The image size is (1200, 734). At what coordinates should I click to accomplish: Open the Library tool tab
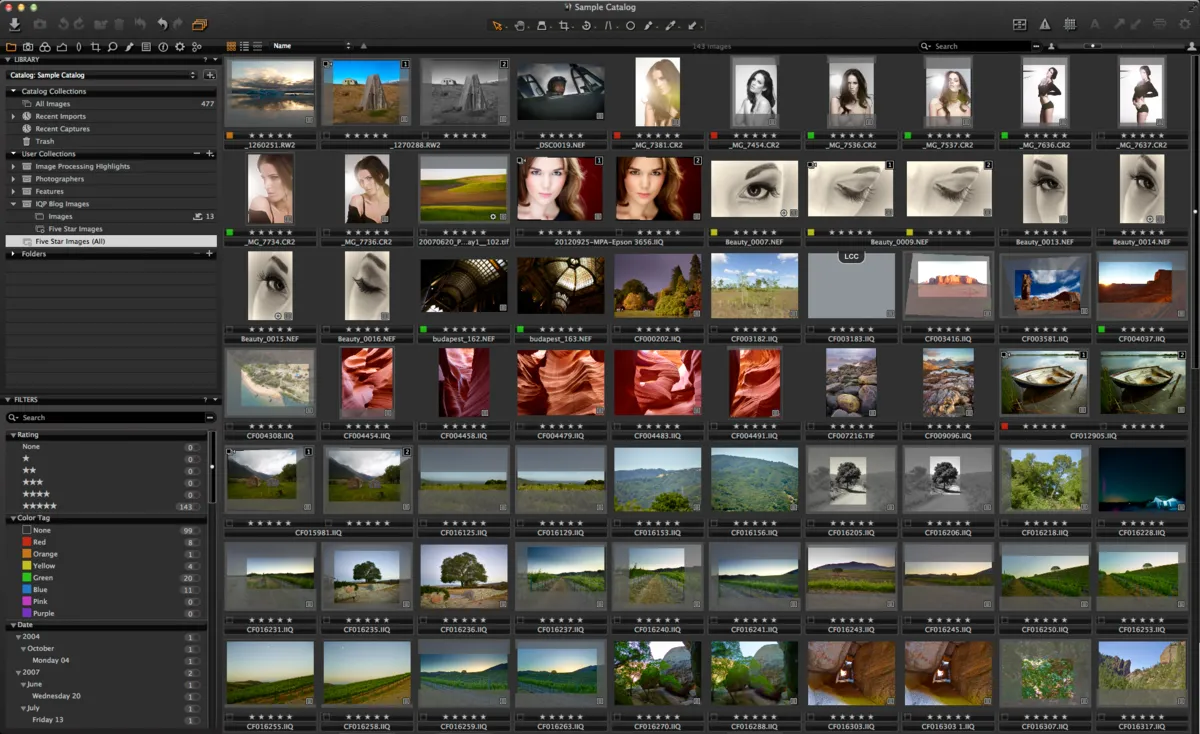[14, 47]
